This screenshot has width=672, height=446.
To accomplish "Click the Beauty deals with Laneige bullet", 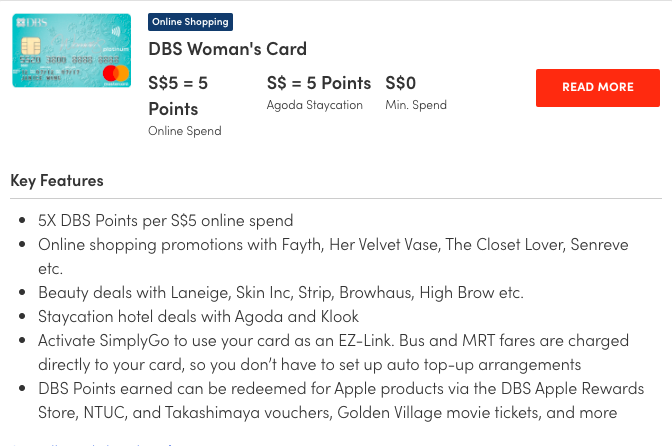I will [280, 292].
